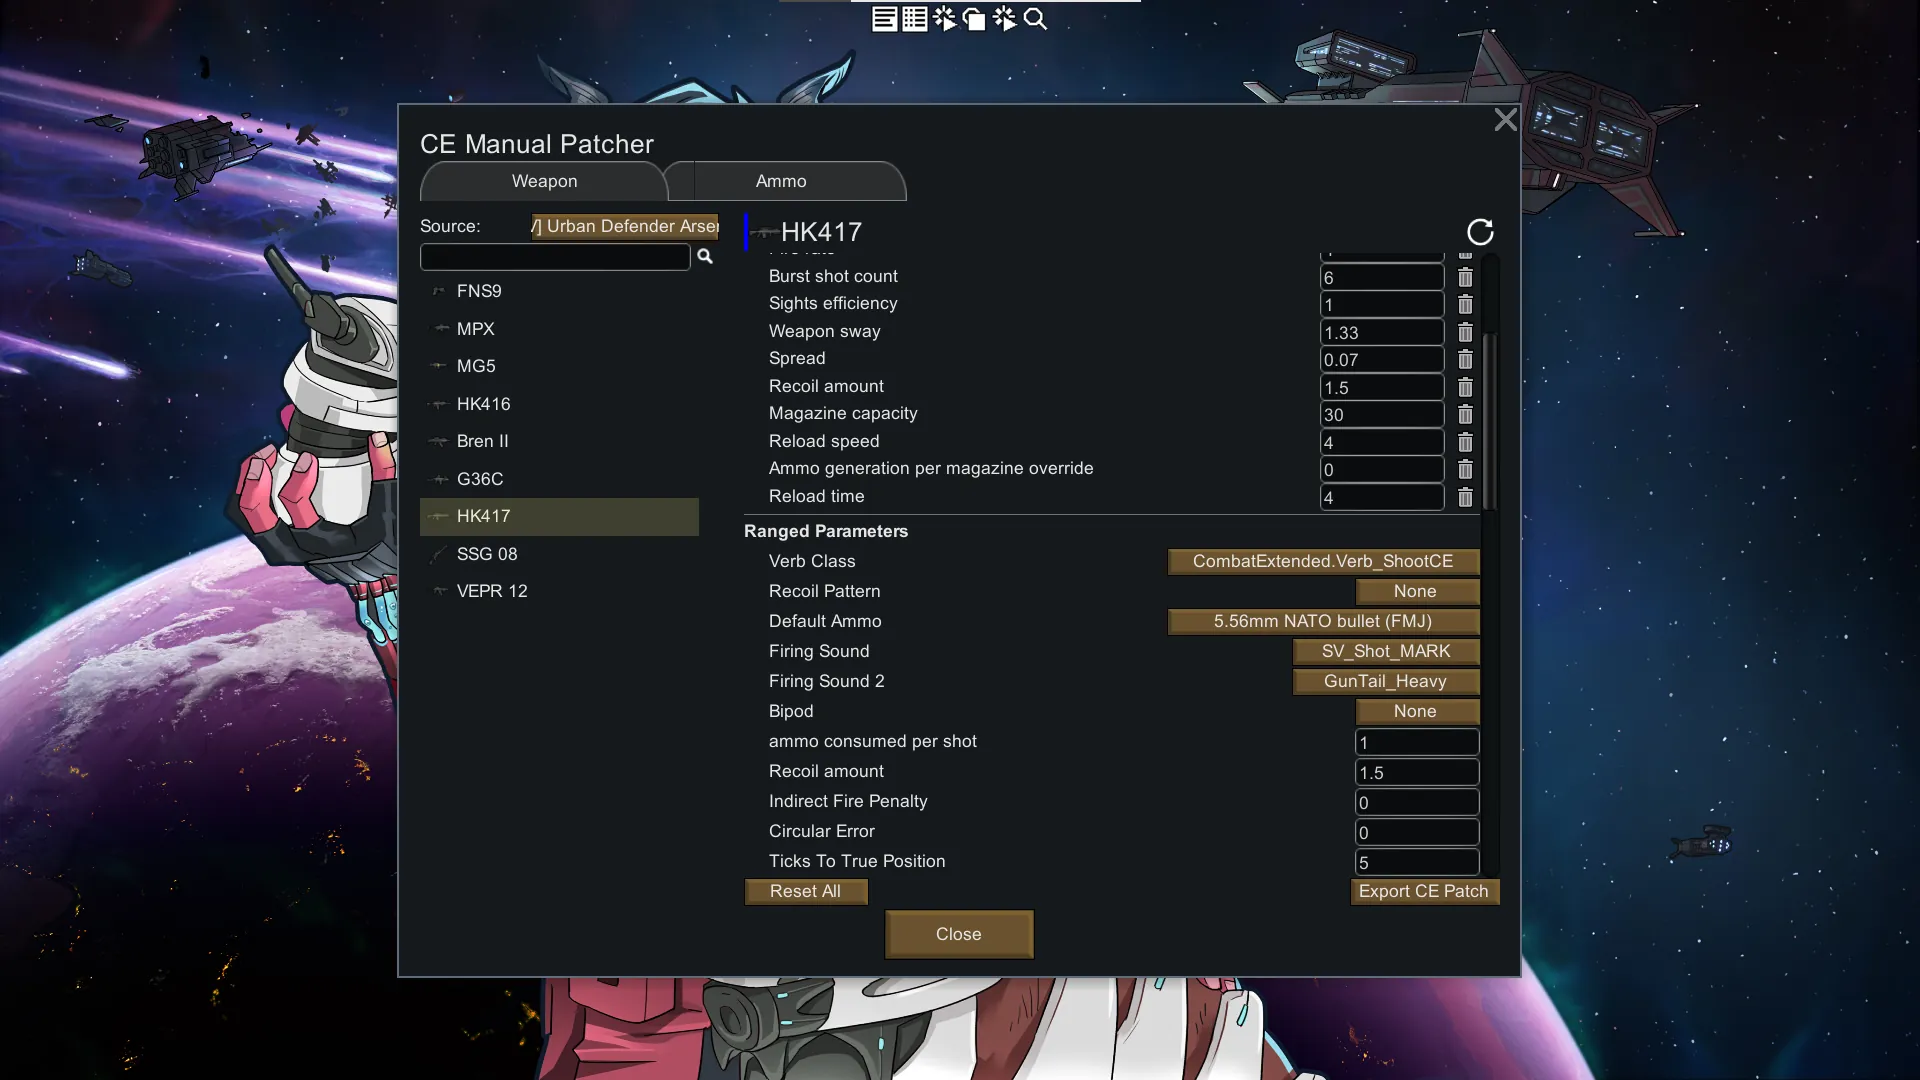Viewport: 1920px width, 1080px height.
Task: Open the magnifier tool in top toolbar
Action: 1035,19
